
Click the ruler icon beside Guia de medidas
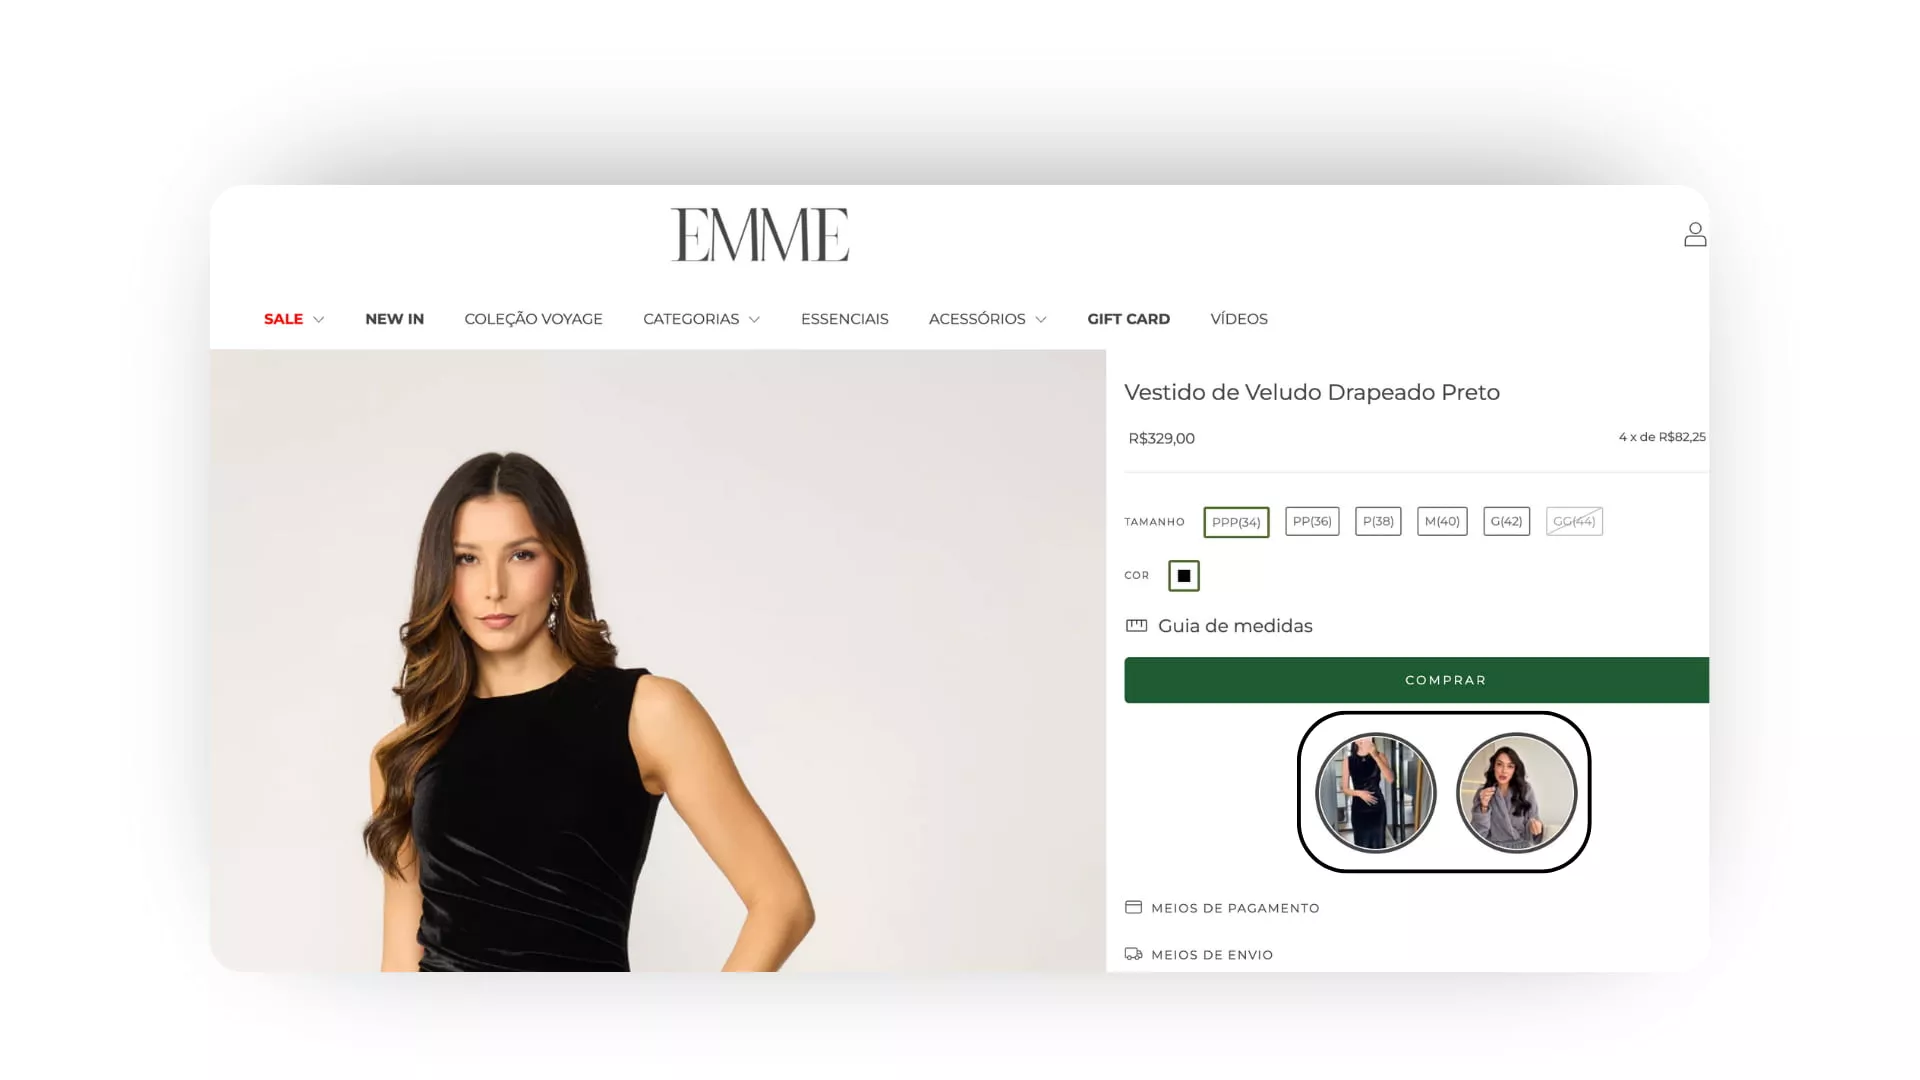(x=1136, y=626)
